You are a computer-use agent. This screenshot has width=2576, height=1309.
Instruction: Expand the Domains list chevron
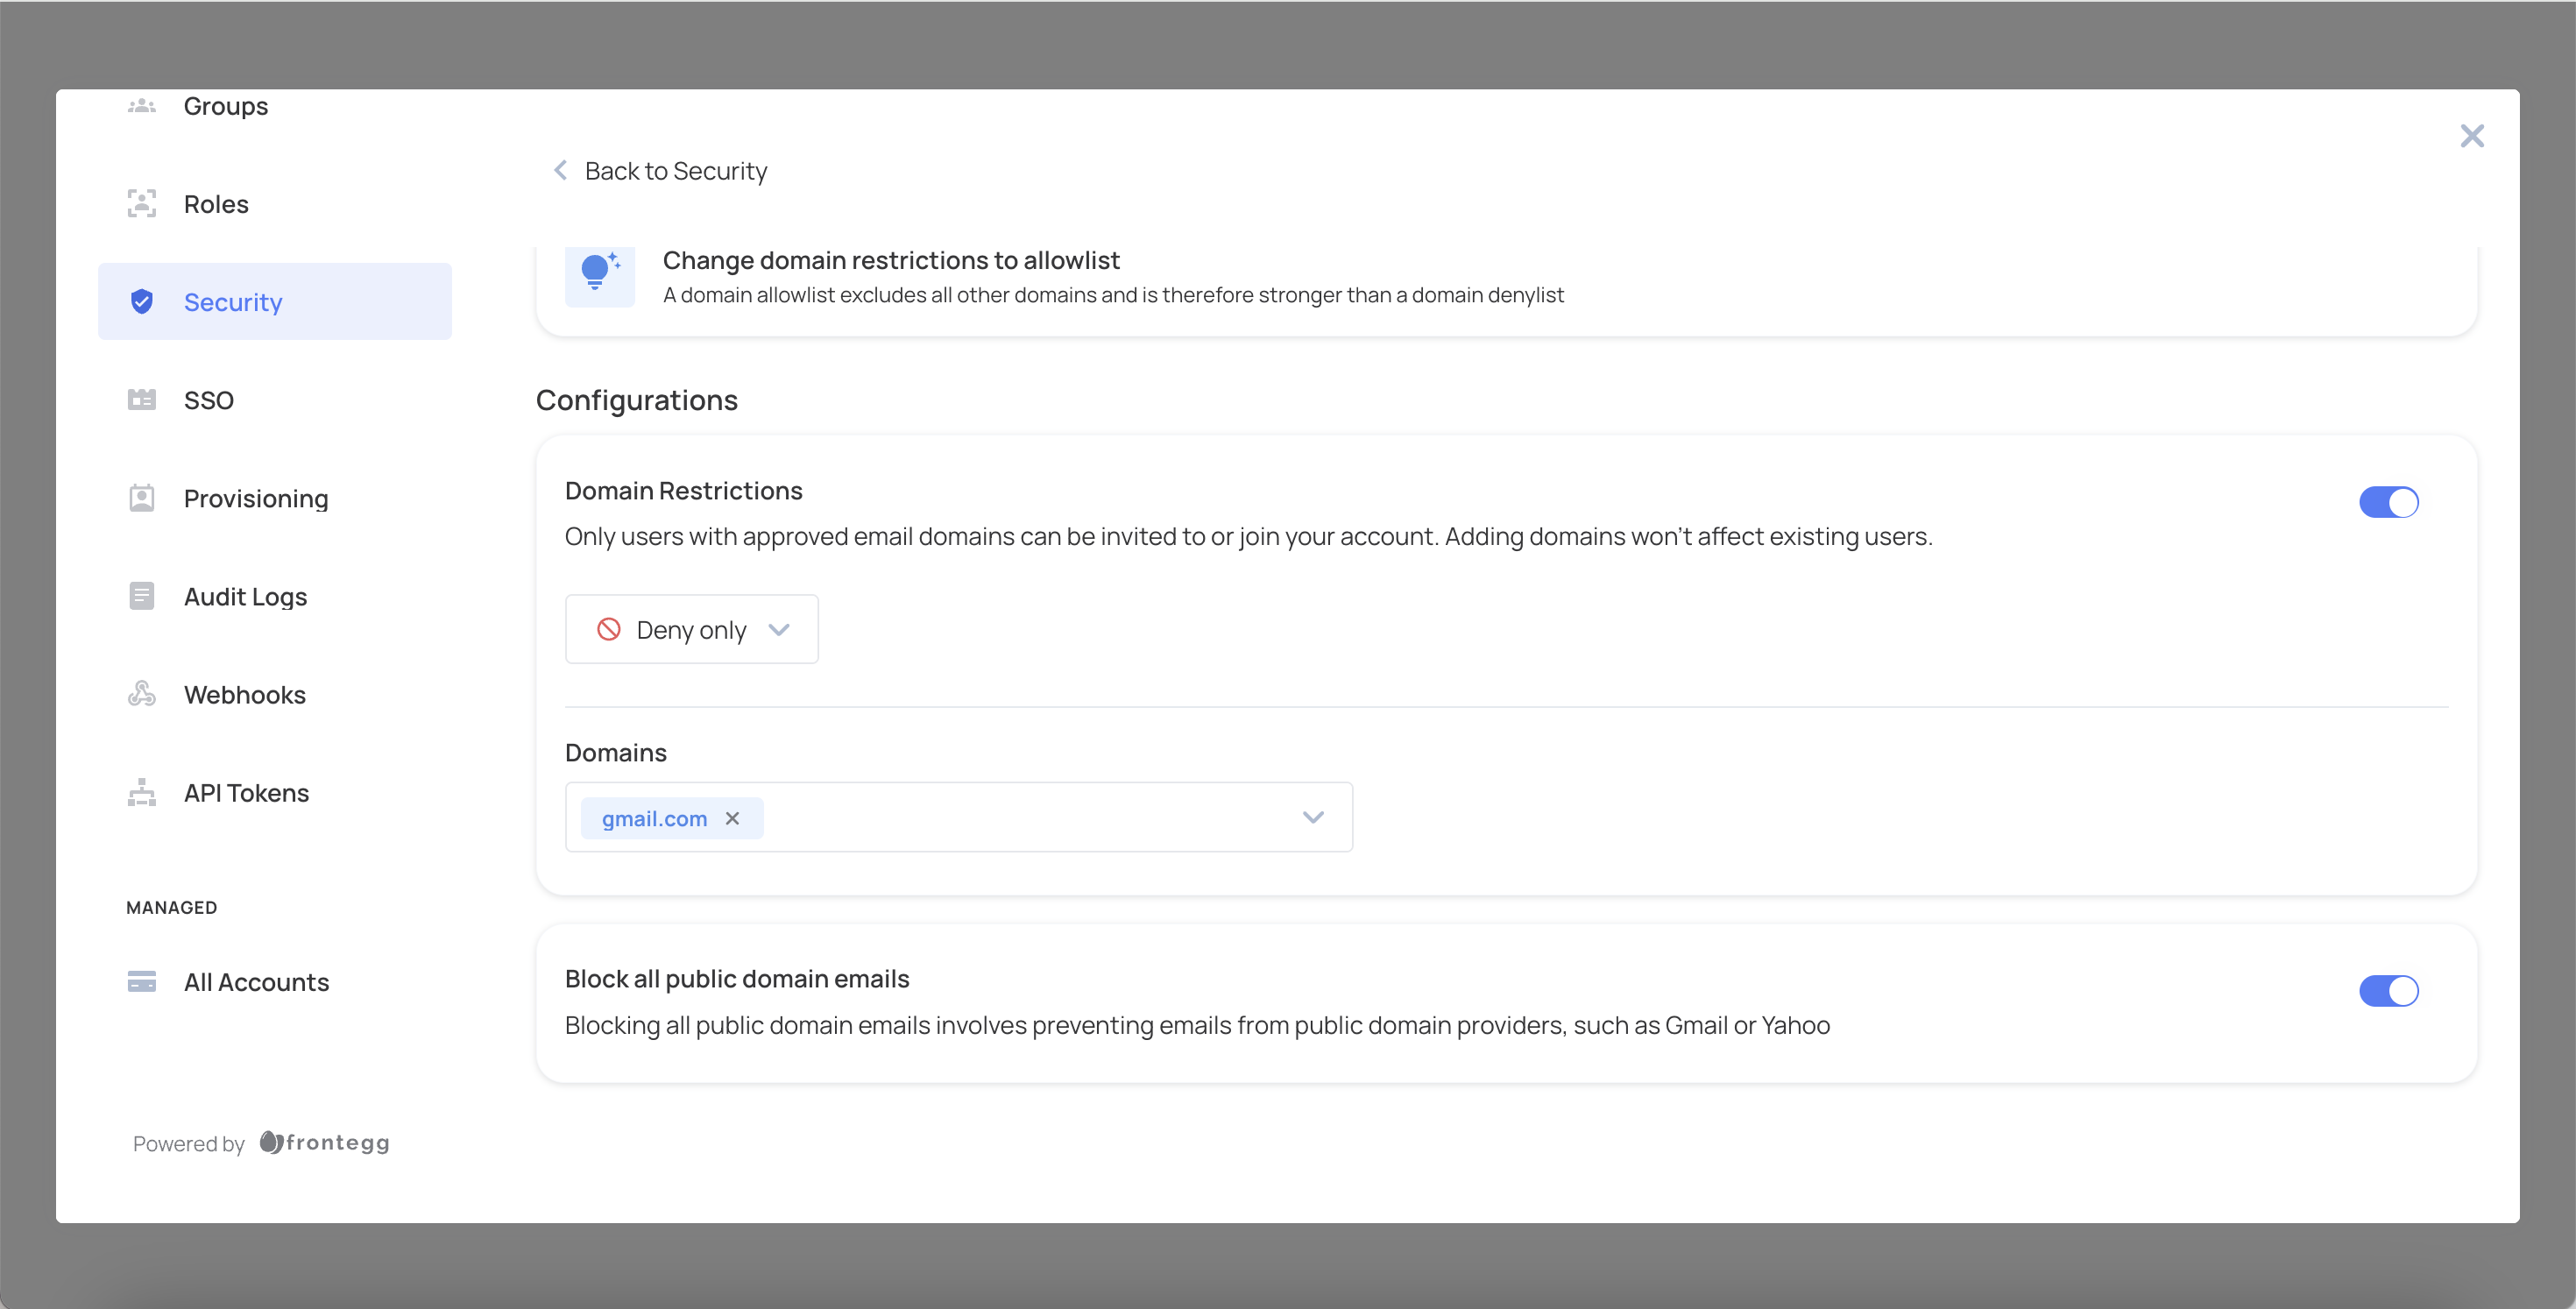click(x=1313, y=818)
